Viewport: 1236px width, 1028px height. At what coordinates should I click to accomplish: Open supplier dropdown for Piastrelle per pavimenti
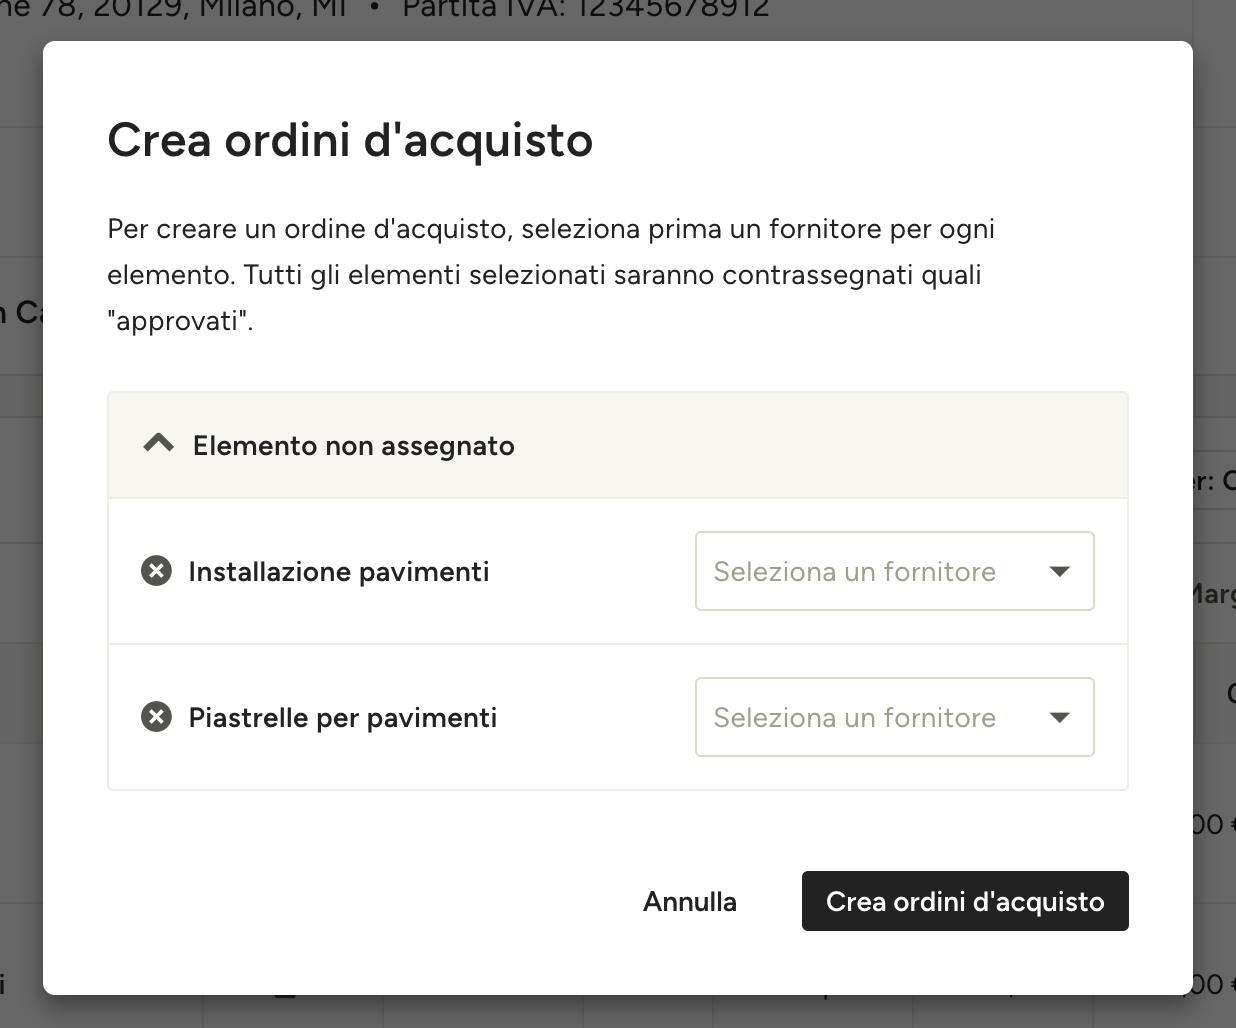[x=894, y=717]
